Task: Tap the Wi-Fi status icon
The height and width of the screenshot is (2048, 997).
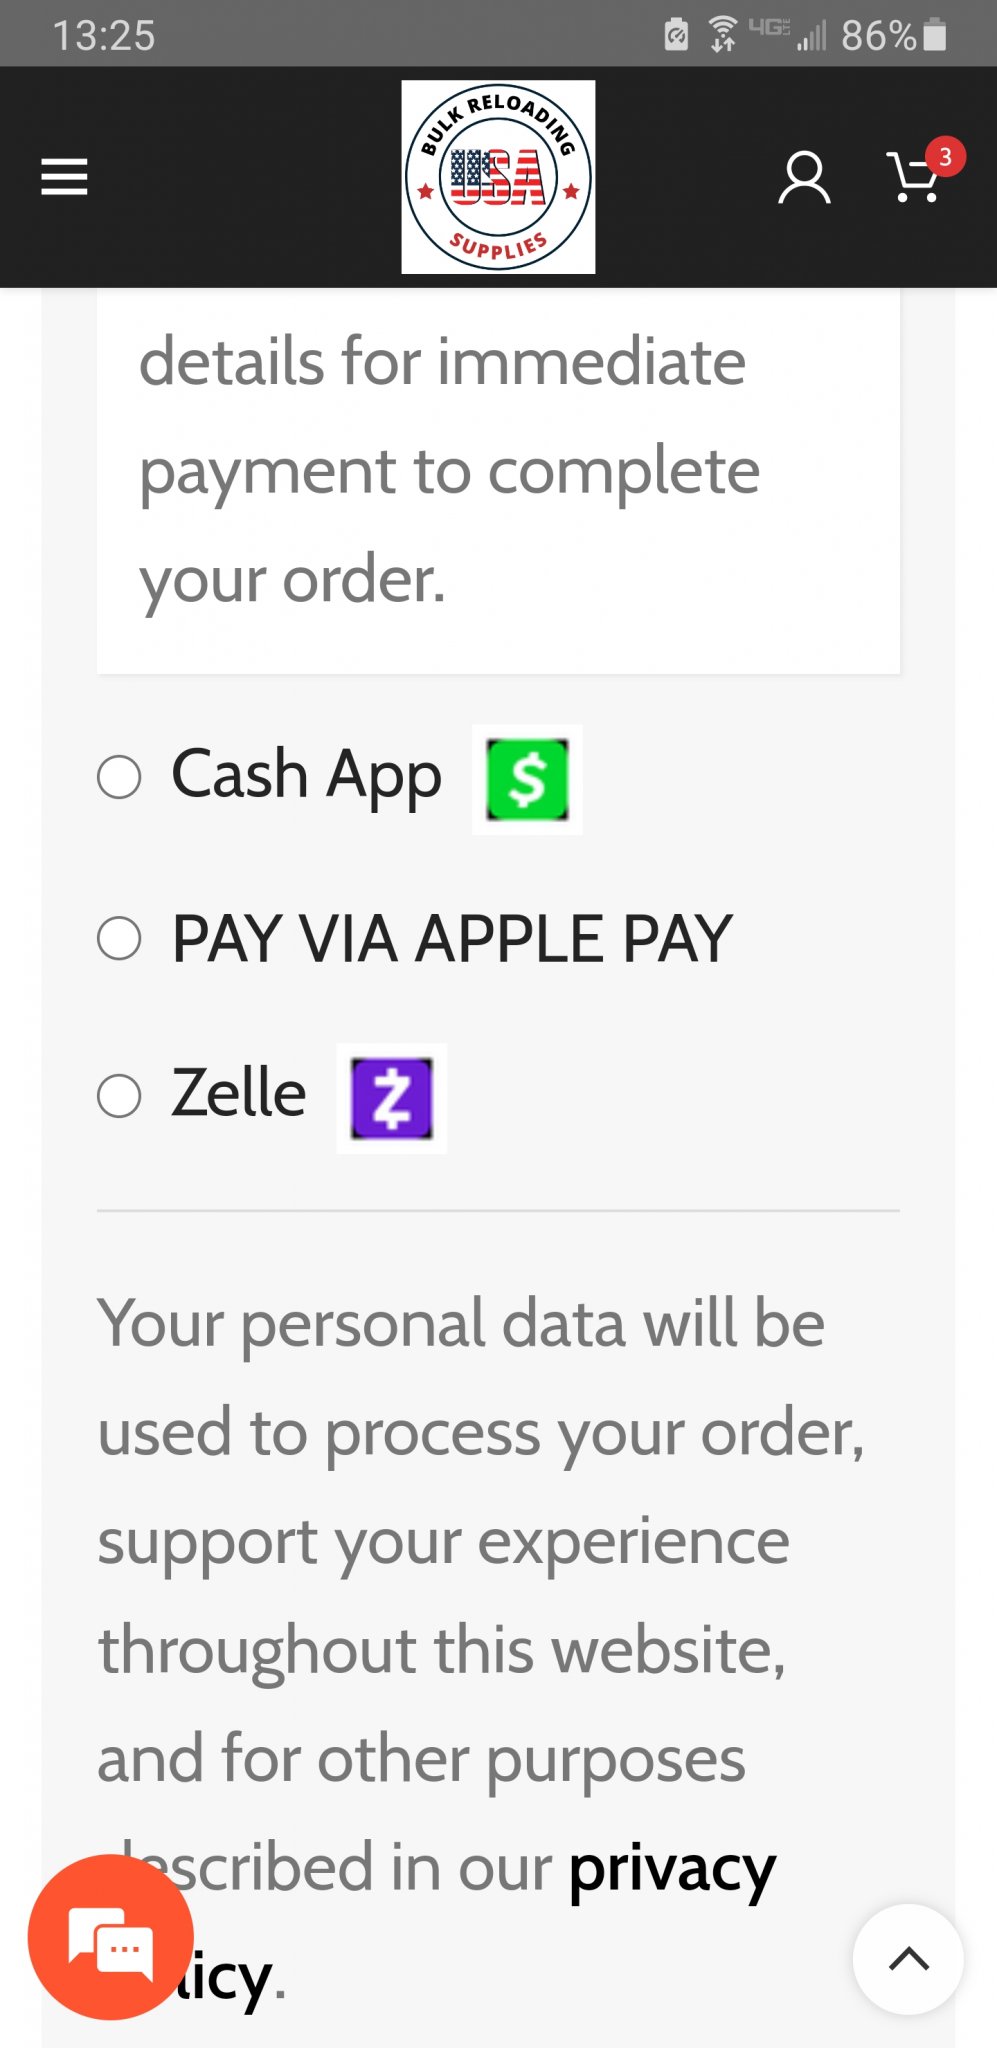Action: (723, 34)
